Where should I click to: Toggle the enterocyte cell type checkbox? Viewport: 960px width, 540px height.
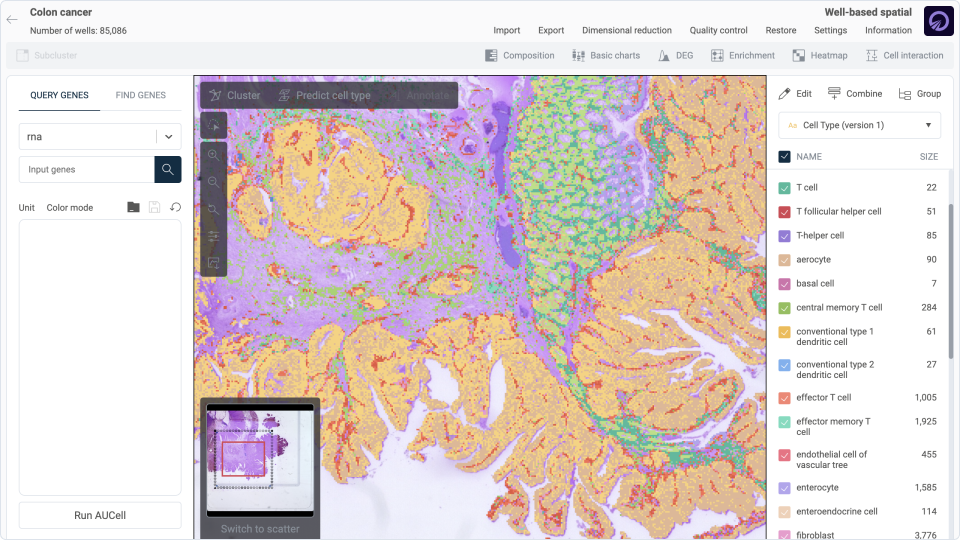(x=785, y=488)
